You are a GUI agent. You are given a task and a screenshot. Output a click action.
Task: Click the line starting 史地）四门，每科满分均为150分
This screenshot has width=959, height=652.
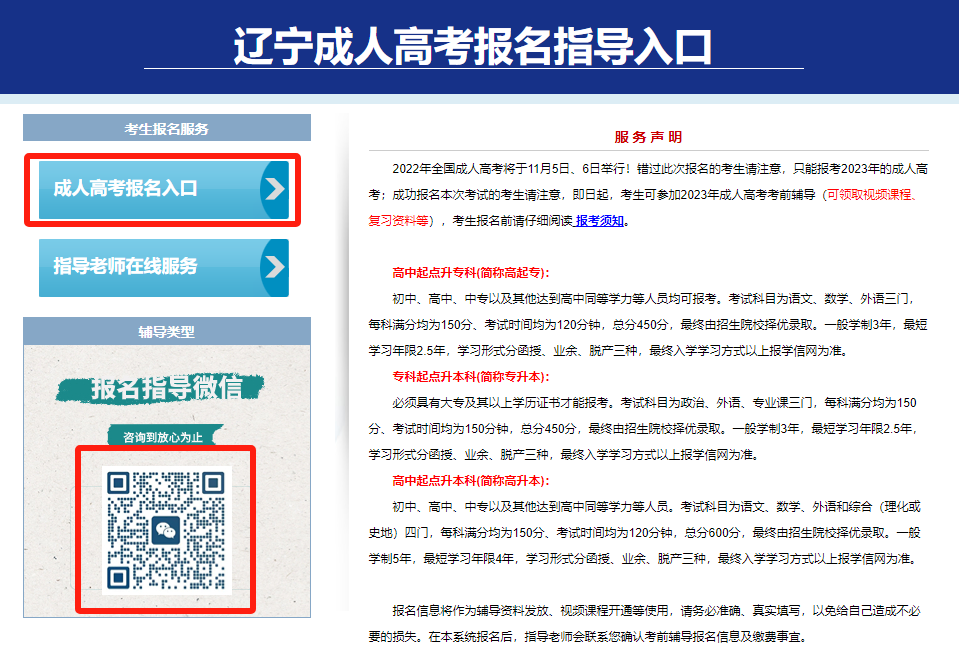[x=644, y=533]
